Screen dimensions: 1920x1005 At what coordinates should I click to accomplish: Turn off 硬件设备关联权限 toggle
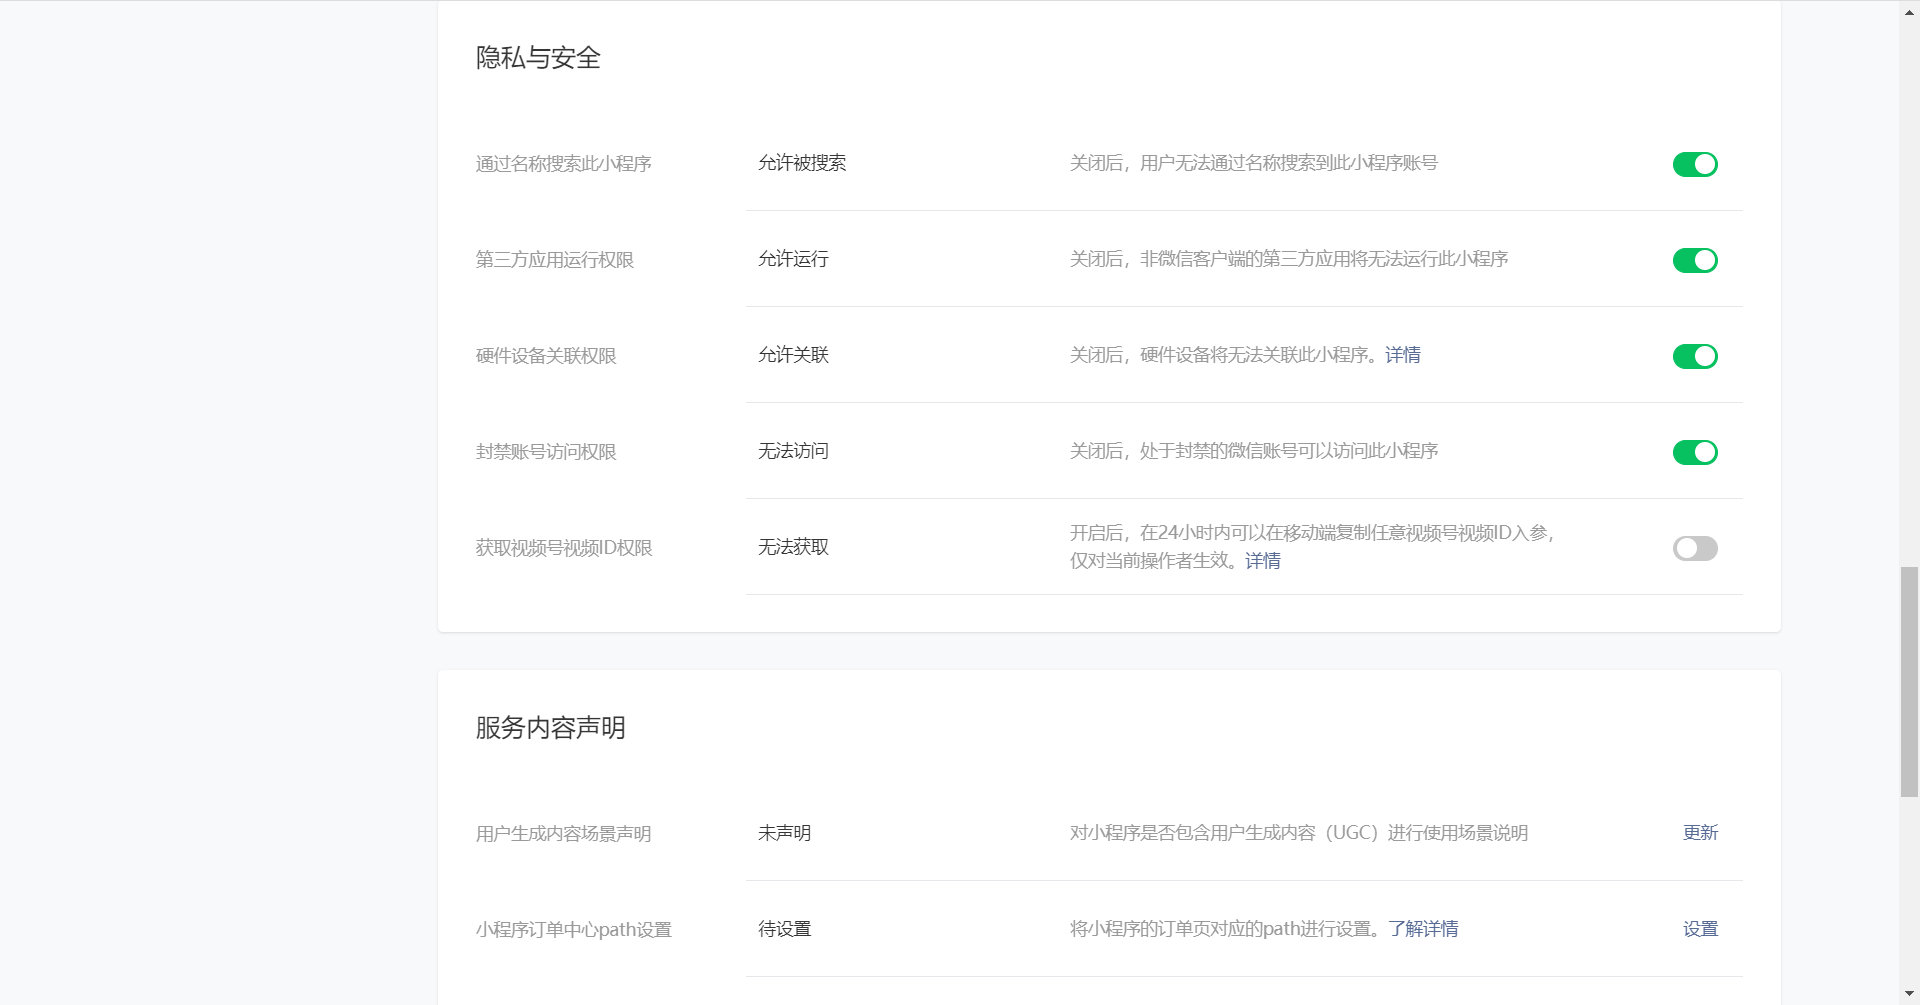click(1695, 356)
